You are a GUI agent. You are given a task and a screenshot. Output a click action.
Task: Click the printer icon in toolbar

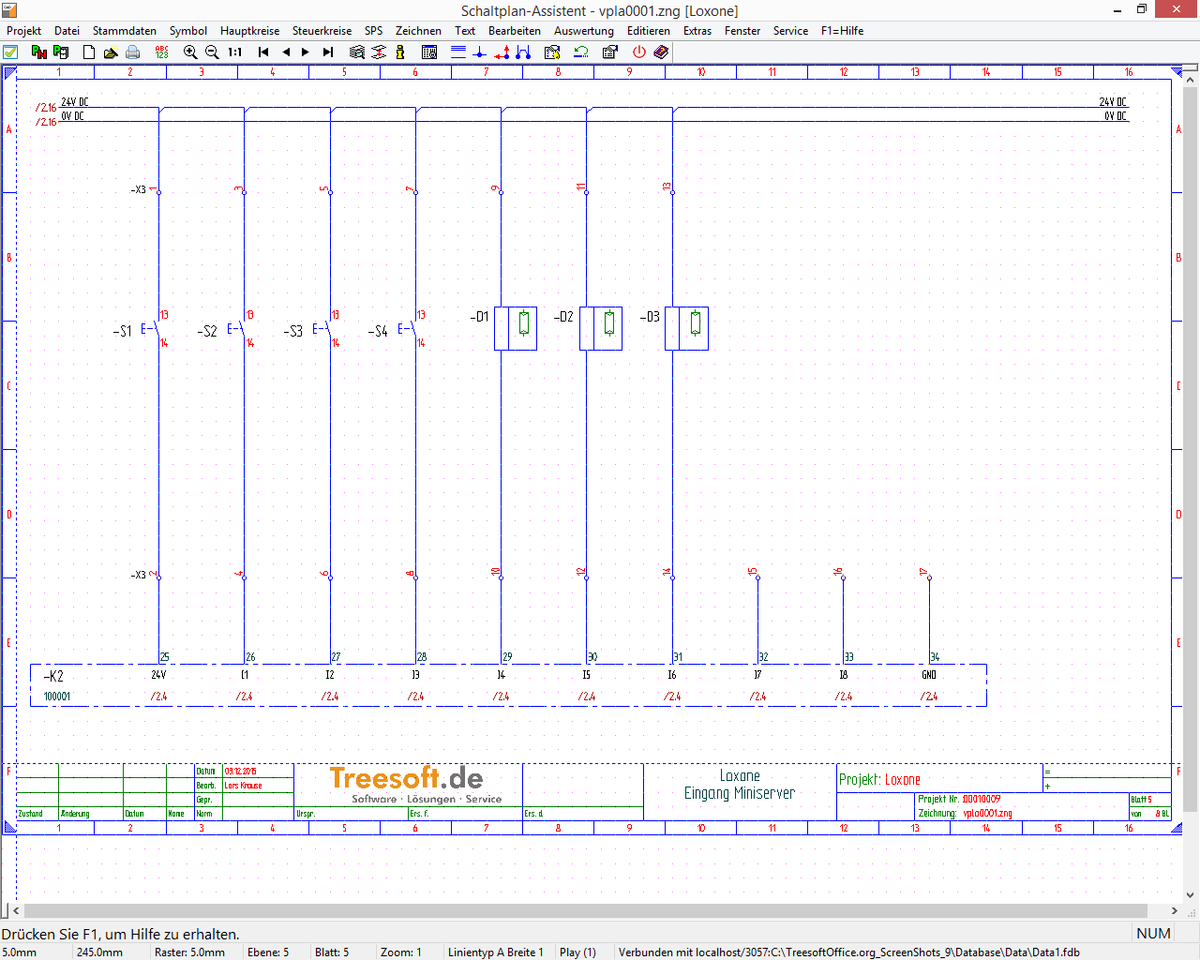[132, 52]
